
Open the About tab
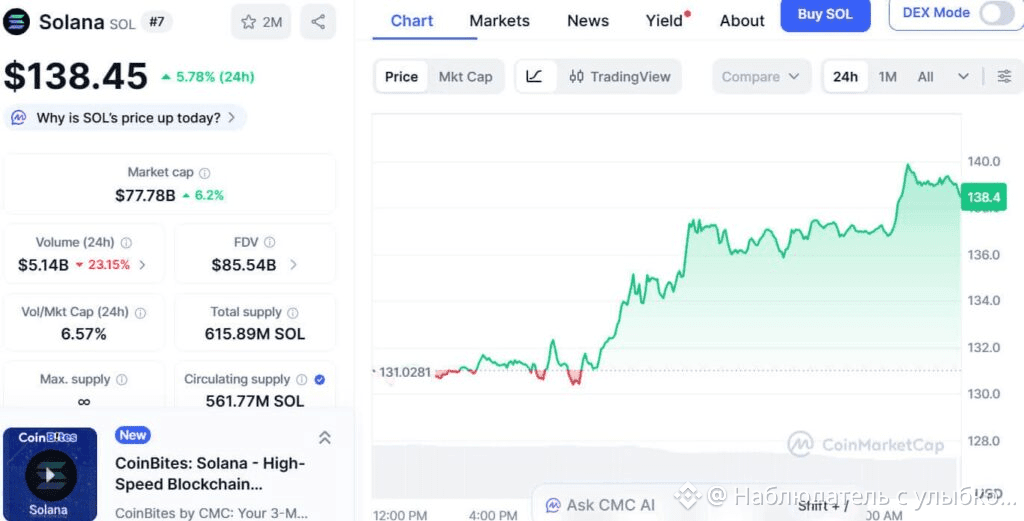742,20
